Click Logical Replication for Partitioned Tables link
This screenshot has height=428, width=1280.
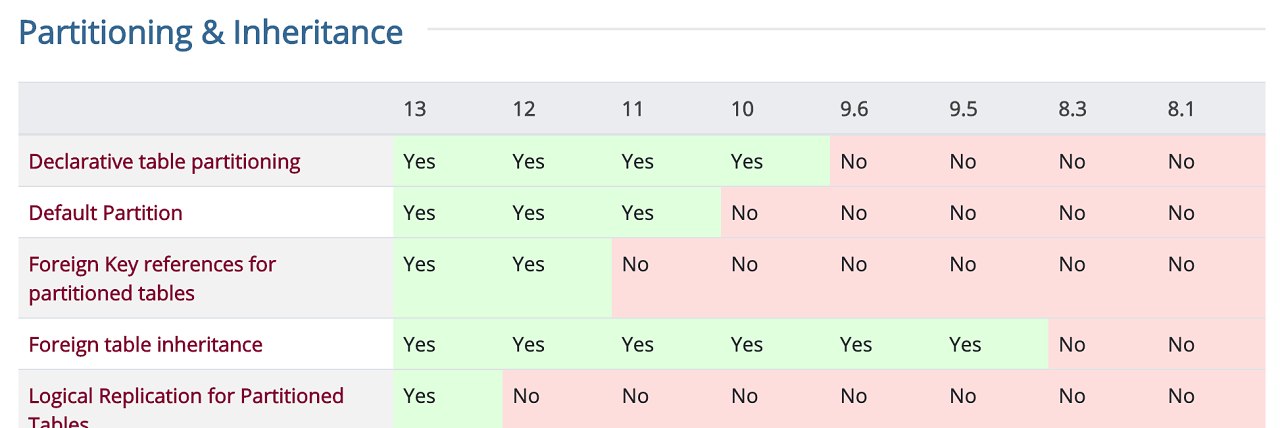(186, 396)
